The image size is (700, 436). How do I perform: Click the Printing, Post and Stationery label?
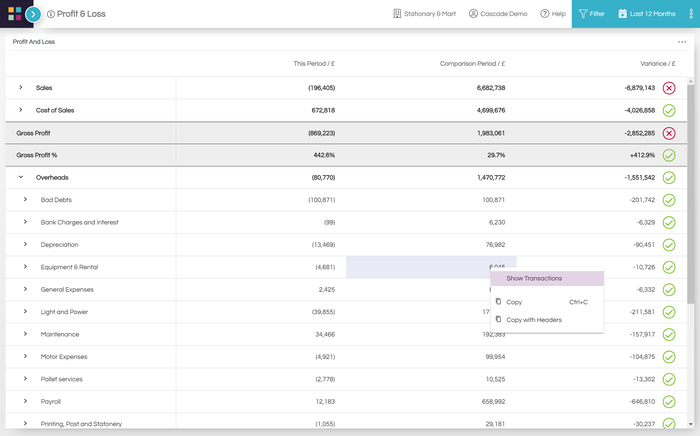[81, 424]
